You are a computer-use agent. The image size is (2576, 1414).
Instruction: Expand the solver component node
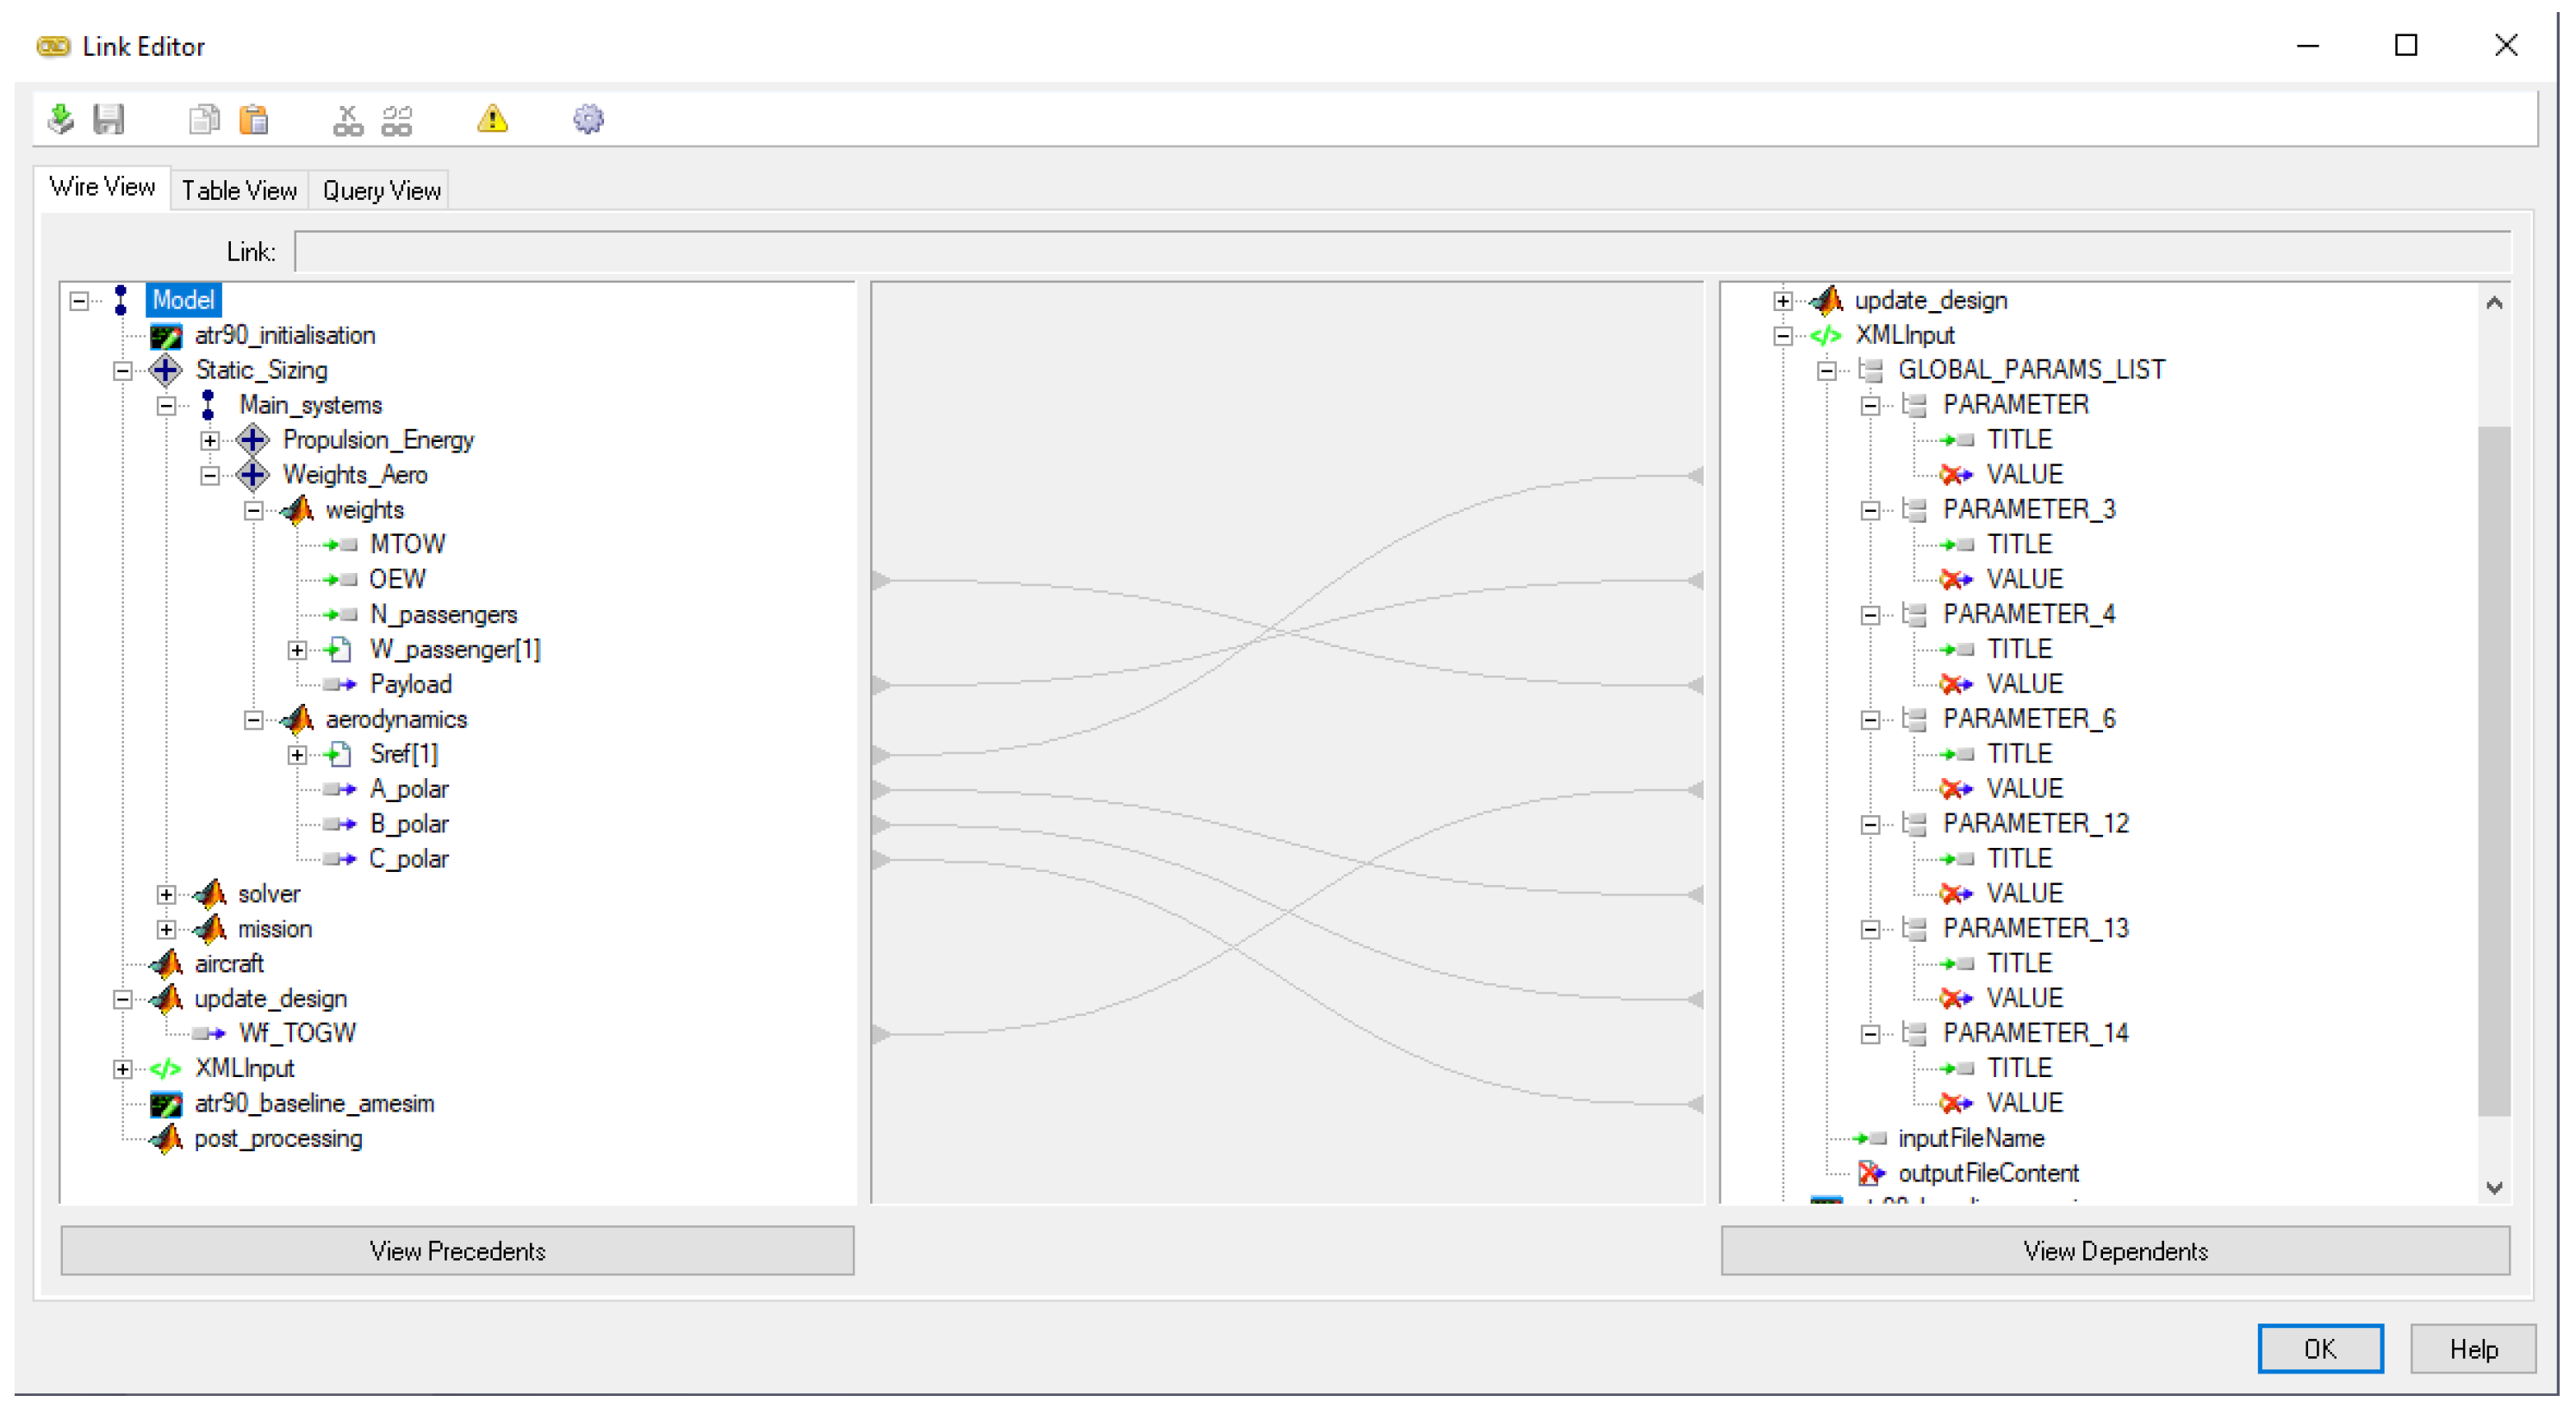(x=167, y=895)
